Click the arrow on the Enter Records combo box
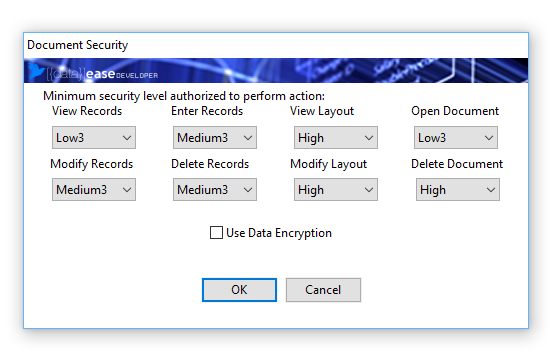The image size is (557, 362). tap(248, 138)
